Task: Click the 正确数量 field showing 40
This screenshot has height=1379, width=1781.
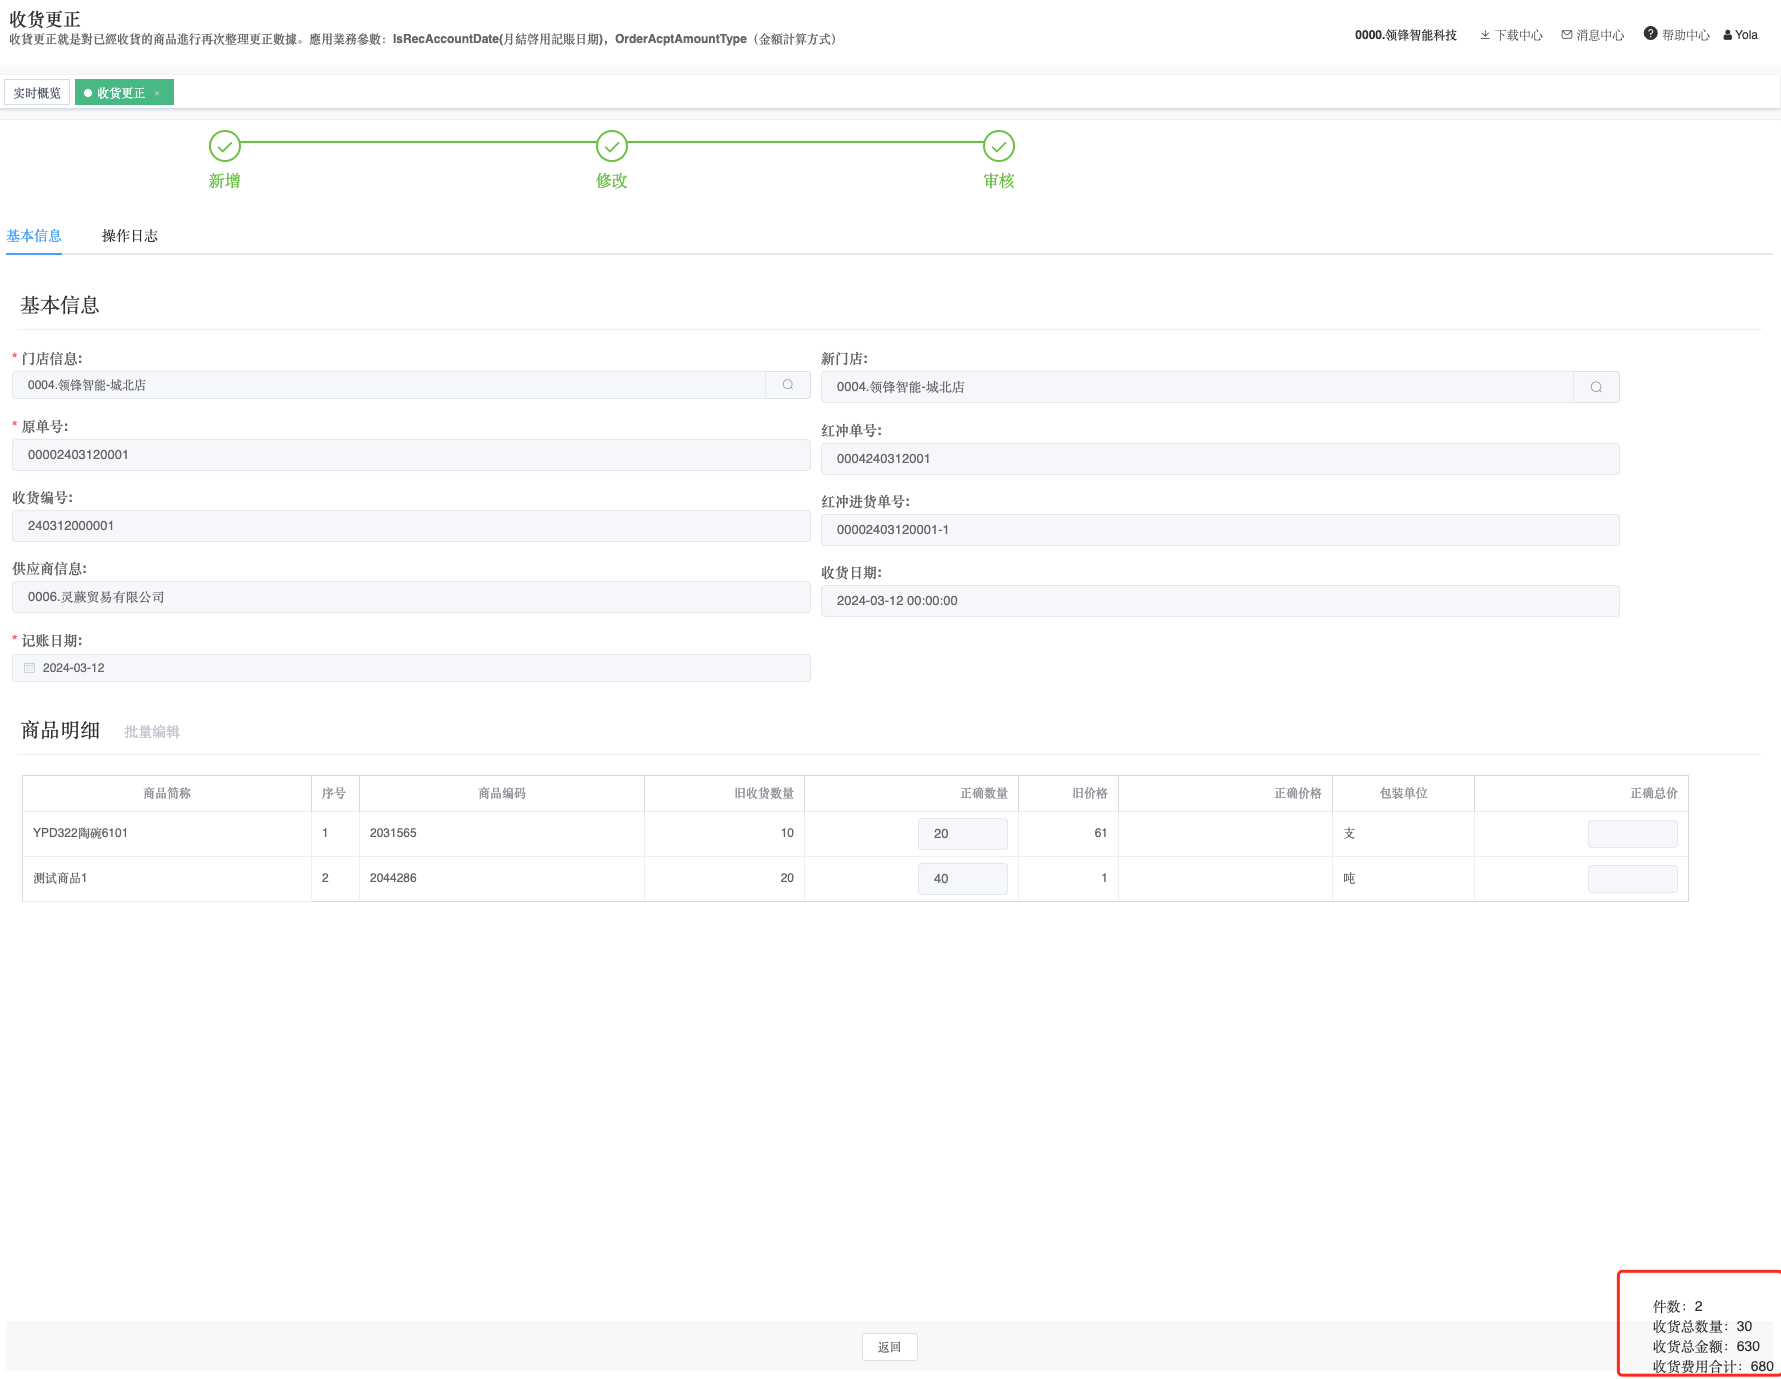Action: 962,879
